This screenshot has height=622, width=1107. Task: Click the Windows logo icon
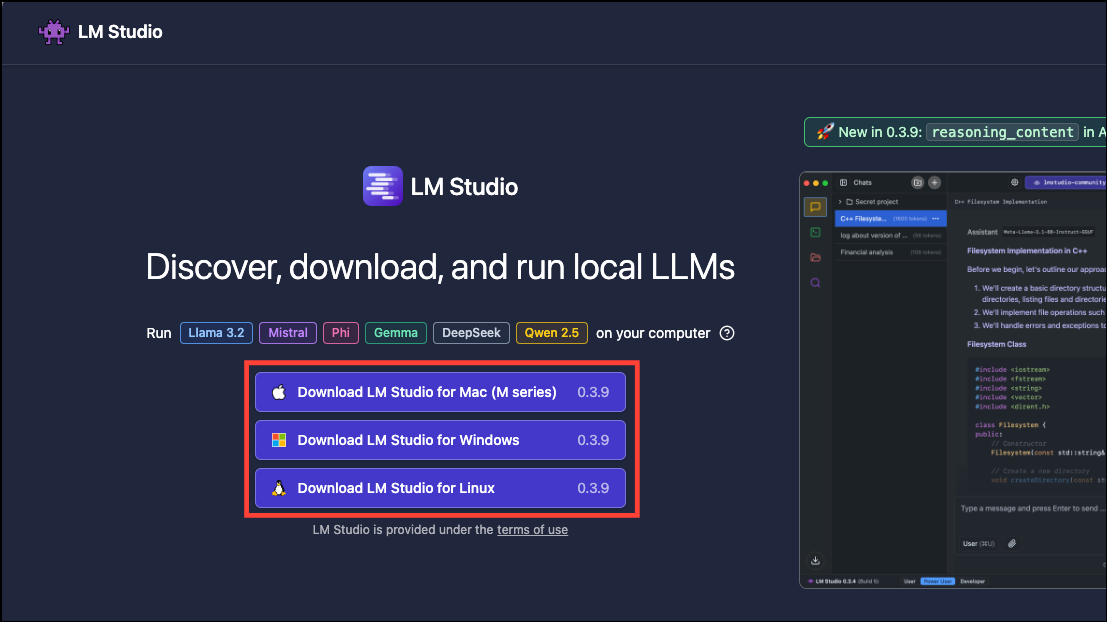[279, 440]
